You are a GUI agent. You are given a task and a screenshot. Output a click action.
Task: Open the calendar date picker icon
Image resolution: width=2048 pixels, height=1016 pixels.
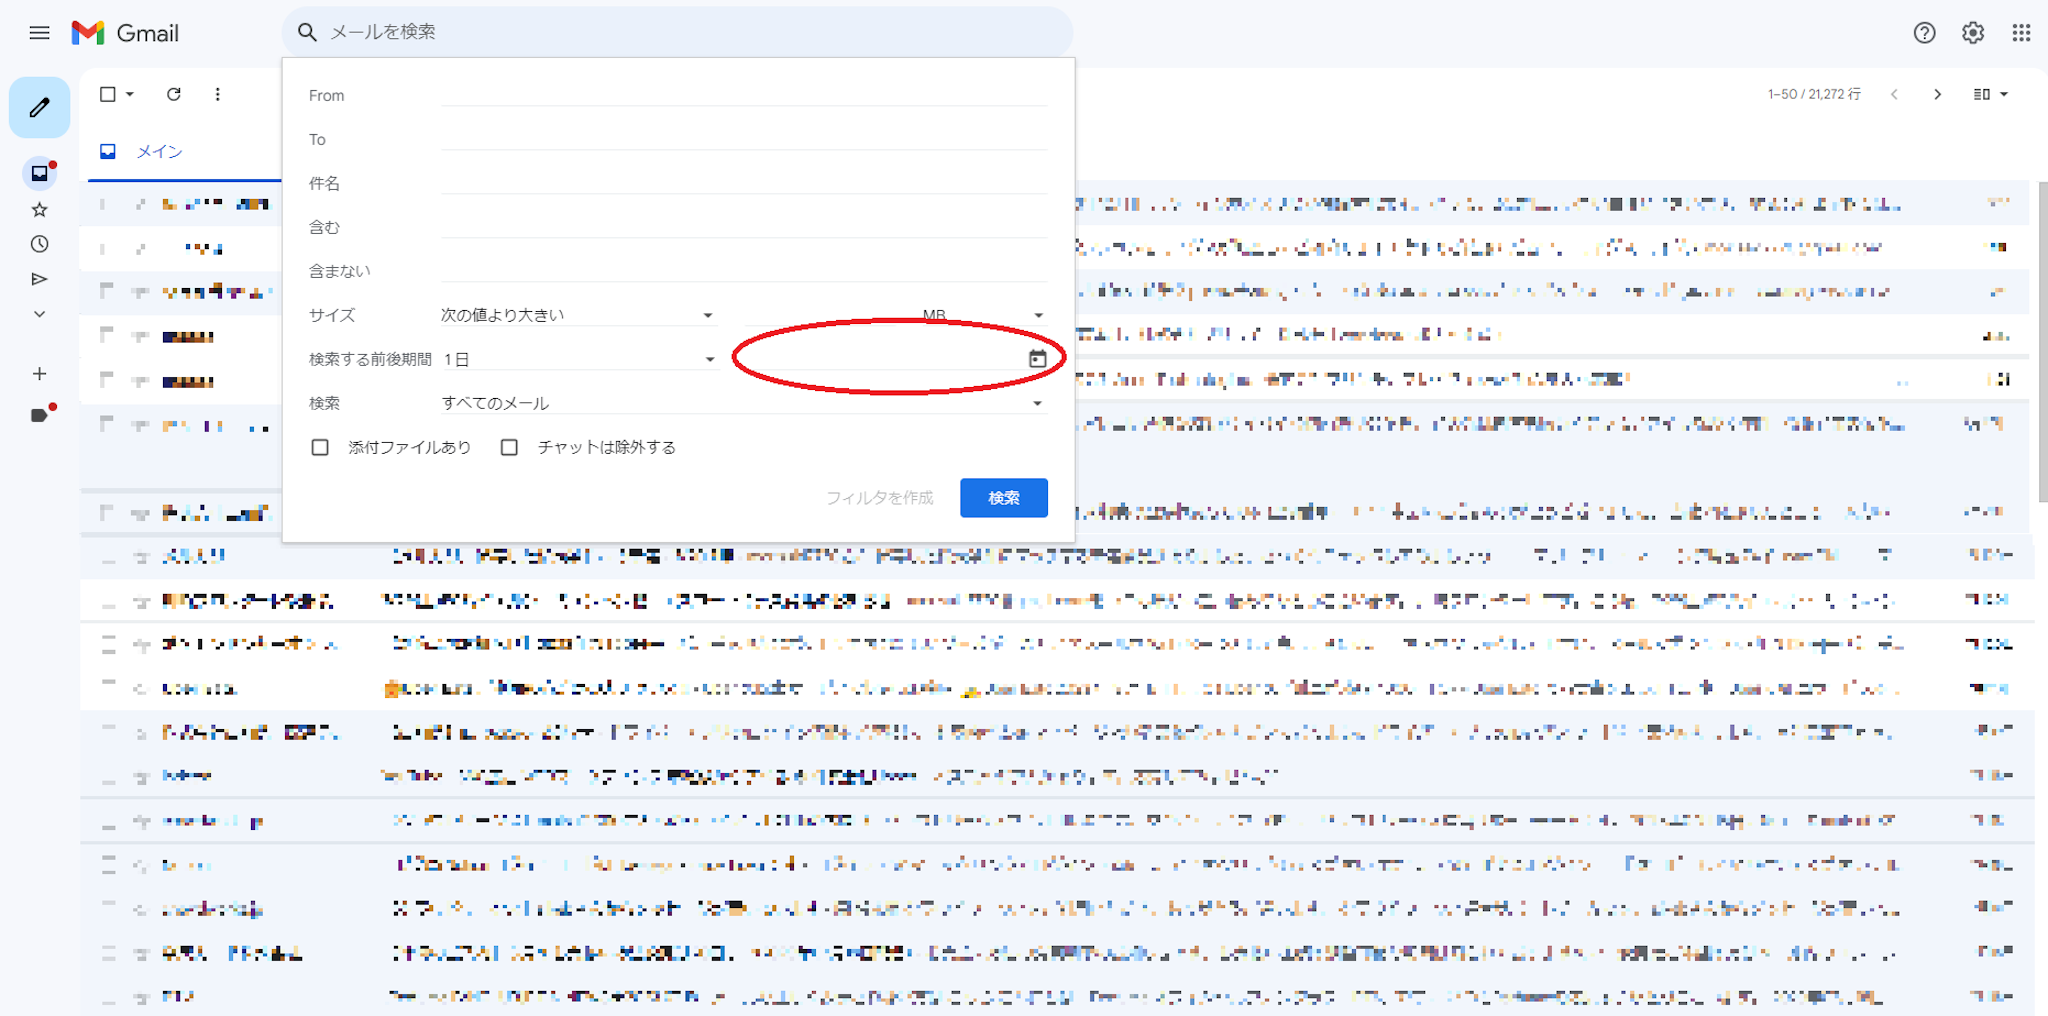coord(1037,359)
